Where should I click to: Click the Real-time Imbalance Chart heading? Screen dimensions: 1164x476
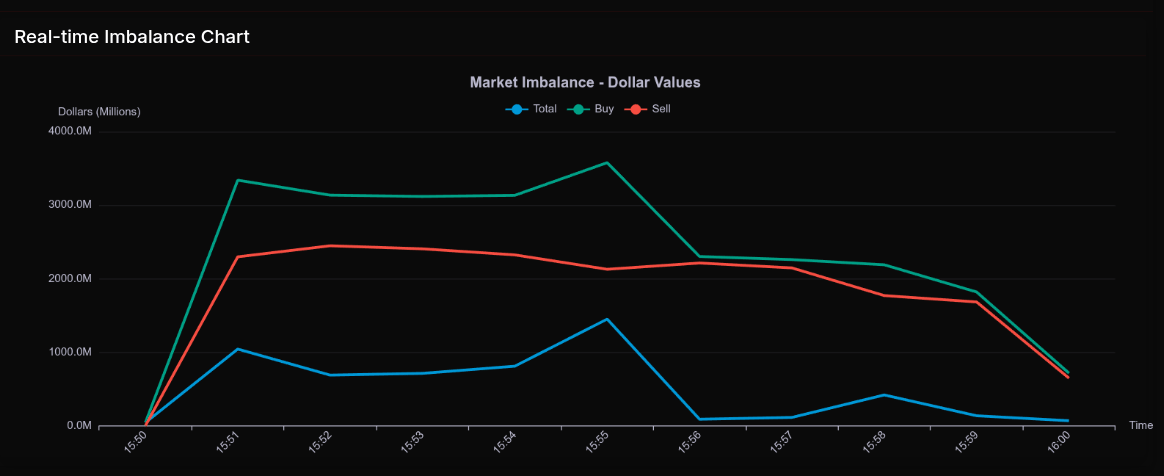pos(131,37)
